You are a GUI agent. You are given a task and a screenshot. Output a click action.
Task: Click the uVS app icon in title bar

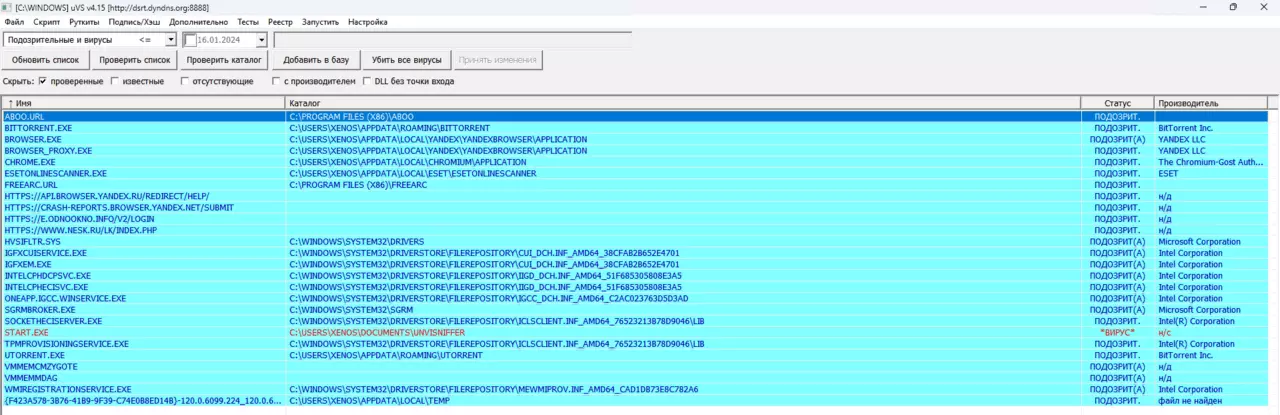pyautogui.click(x=7, y=7)
